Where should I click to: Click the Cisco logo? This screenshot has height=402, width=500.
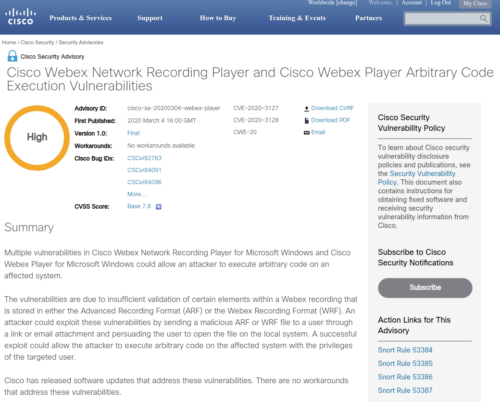click(x=20, y=17)
